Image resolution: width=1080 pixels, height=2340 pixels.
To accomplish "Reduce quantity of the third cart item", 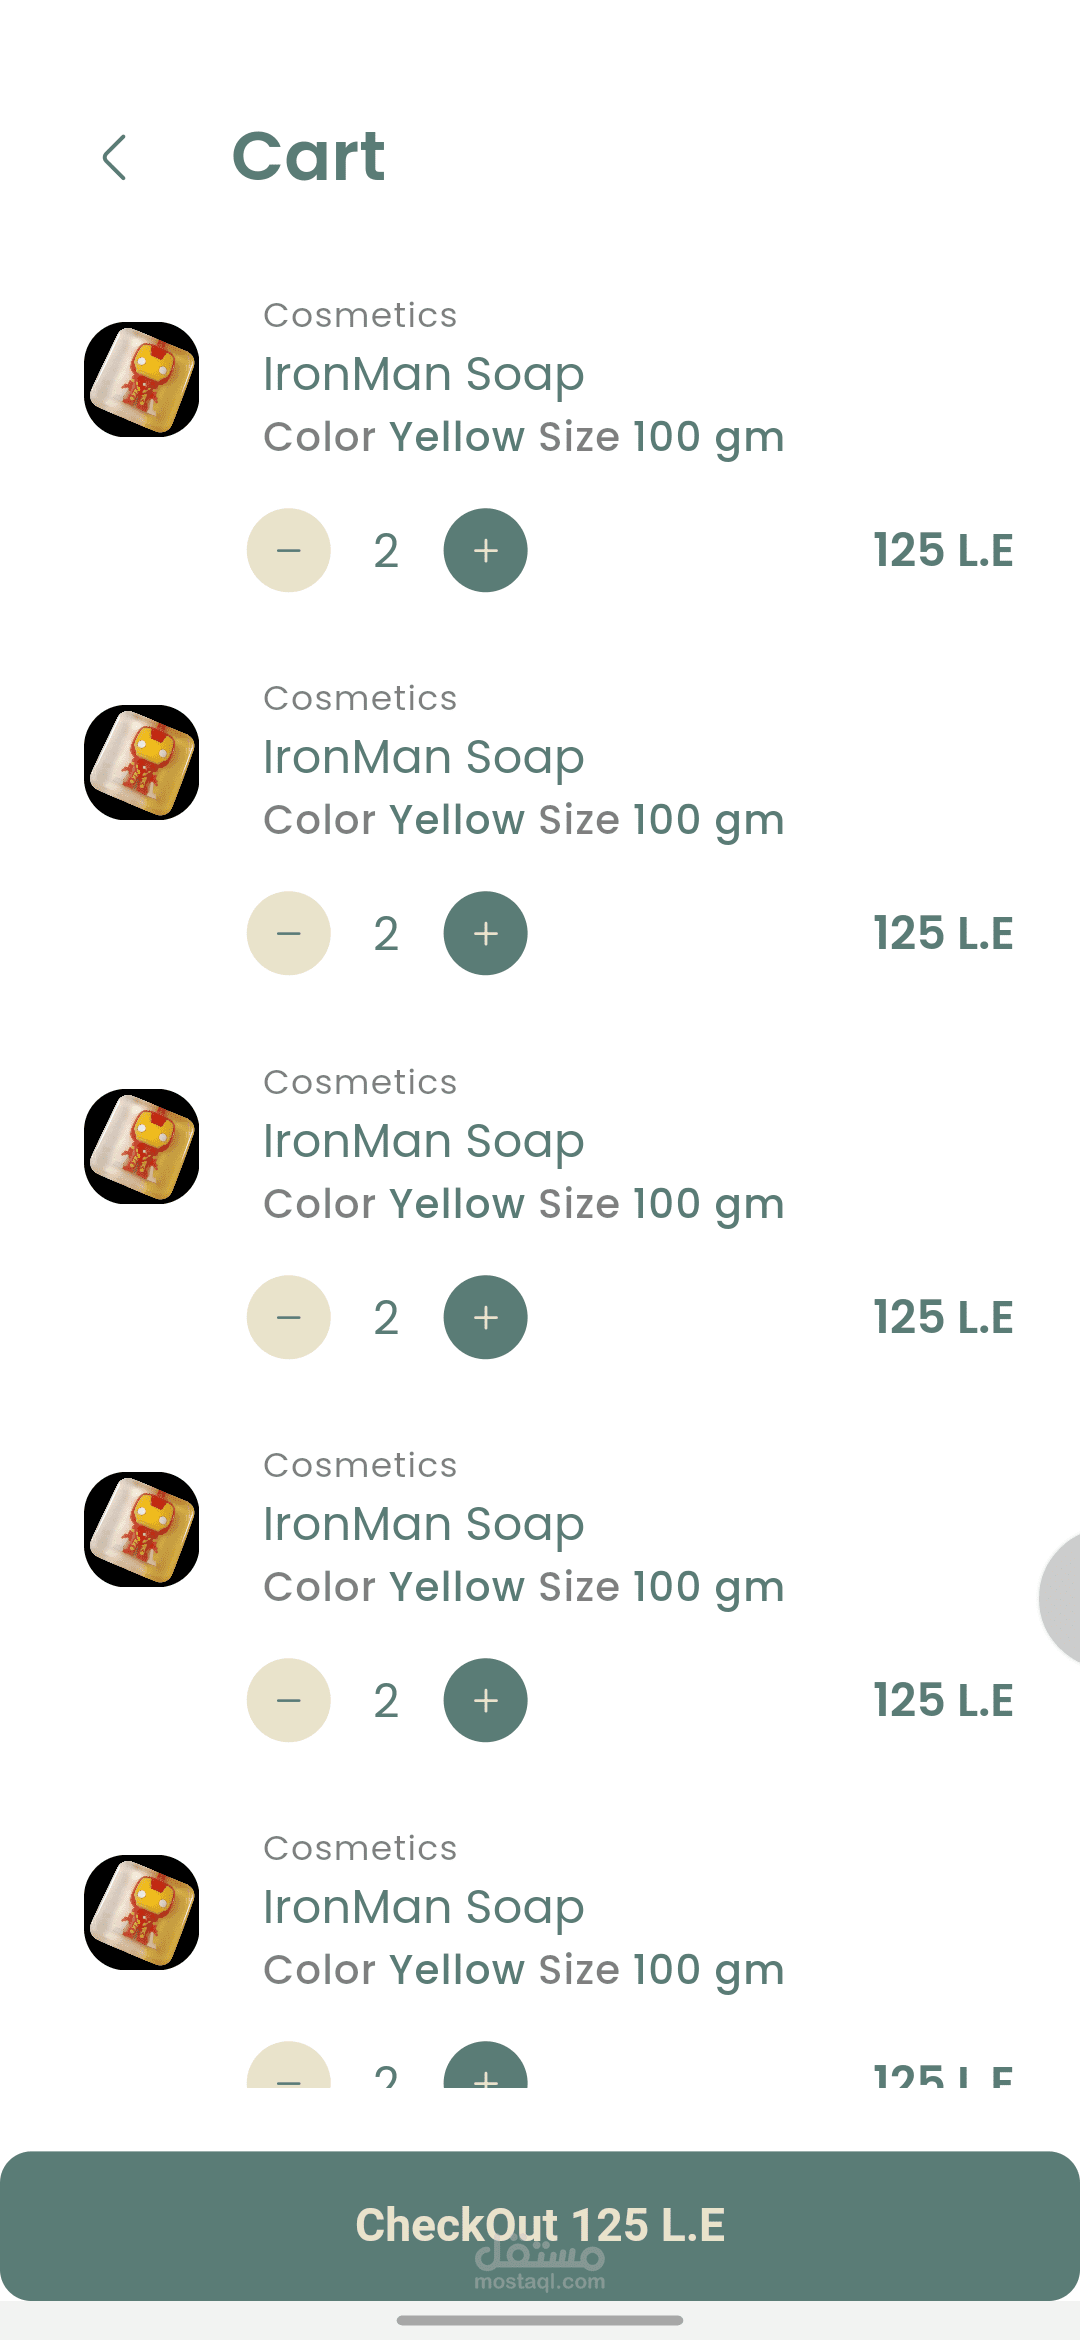I will click(289, 1318).
